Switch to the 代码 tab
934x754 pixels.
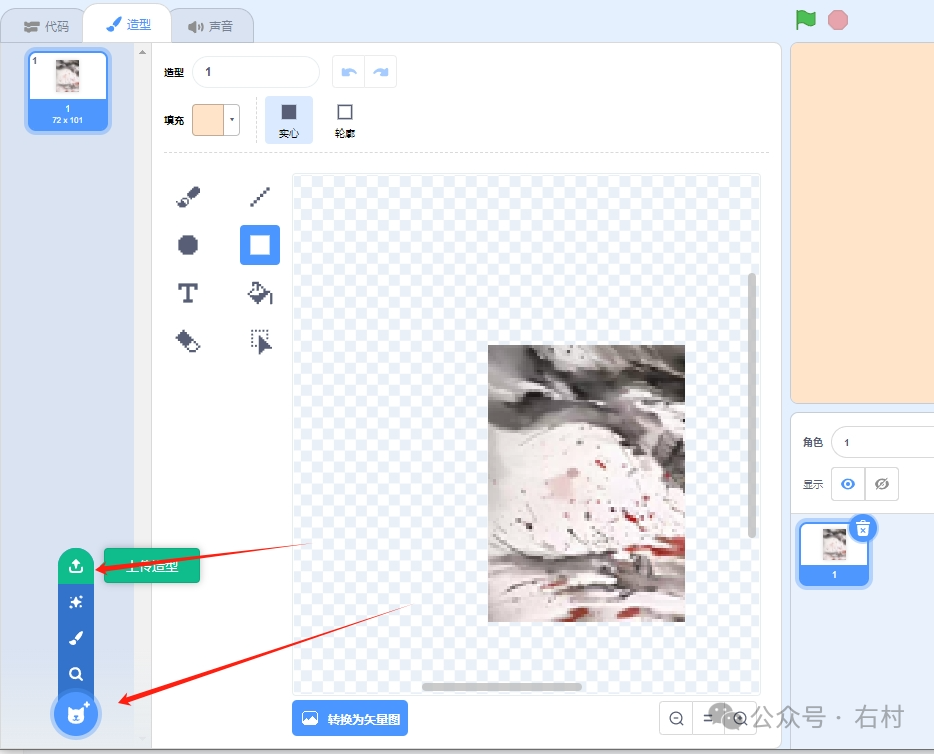[x=50, y=25]
